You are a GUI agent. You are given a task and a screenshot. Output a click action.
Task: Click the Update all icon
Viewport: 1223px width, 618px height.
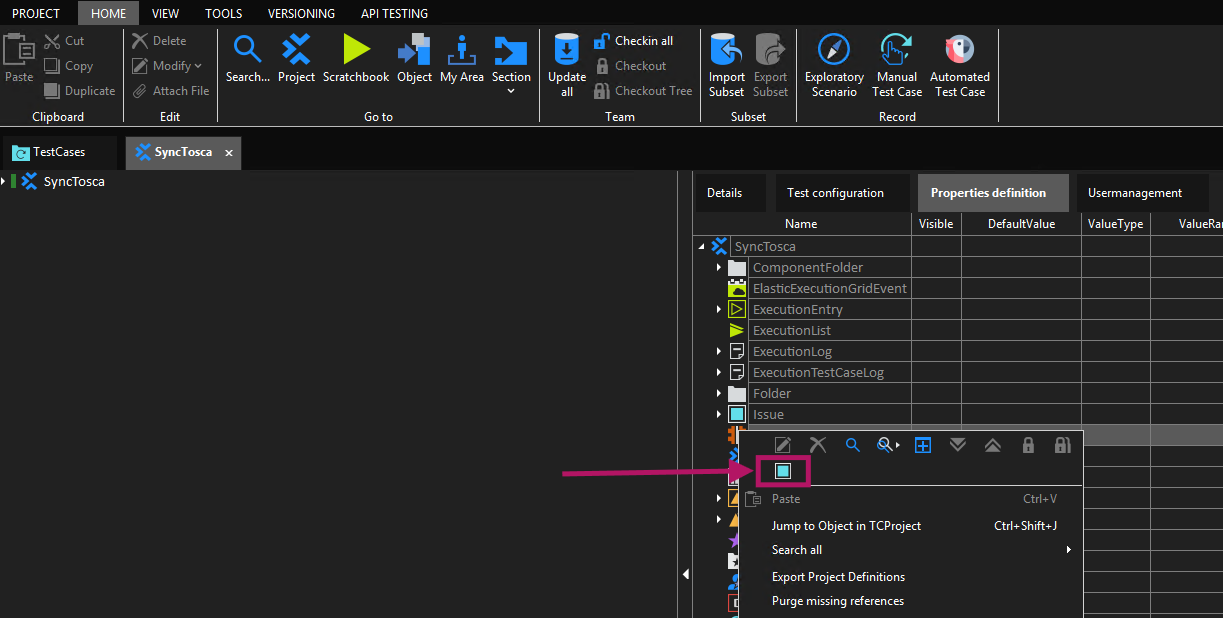click(567, 50)
